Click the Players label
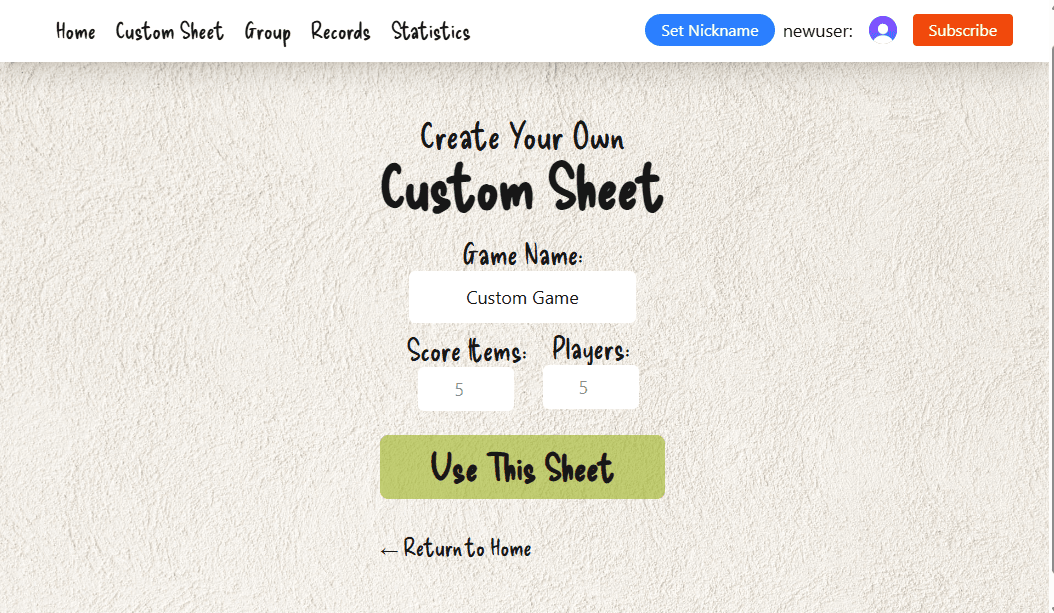Image resolution: width=1054 pixels, height=613 pixels. 590,350
